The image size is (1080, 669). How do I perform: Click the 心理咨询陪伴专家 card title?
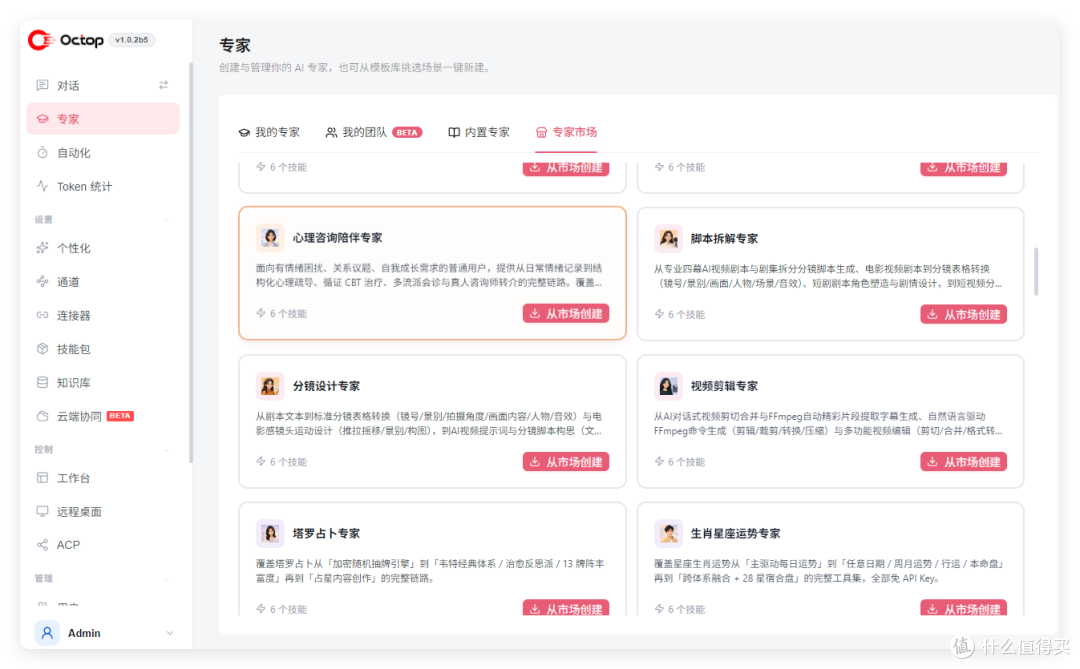pos(338,238)
